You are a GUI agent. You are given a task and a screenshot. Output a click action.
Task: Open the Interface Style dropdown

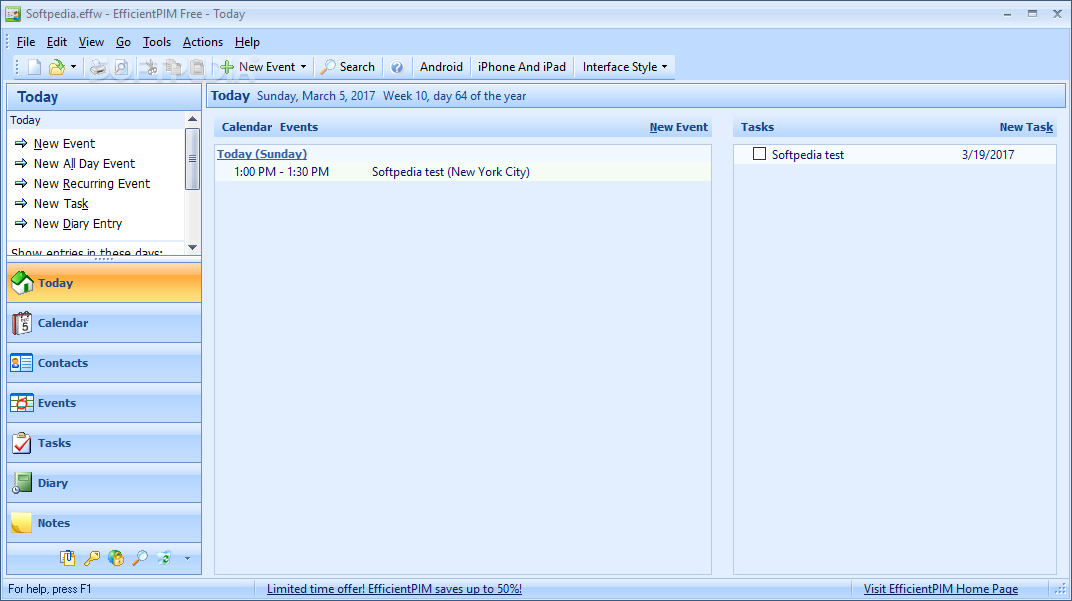click(x=625, y=67)
